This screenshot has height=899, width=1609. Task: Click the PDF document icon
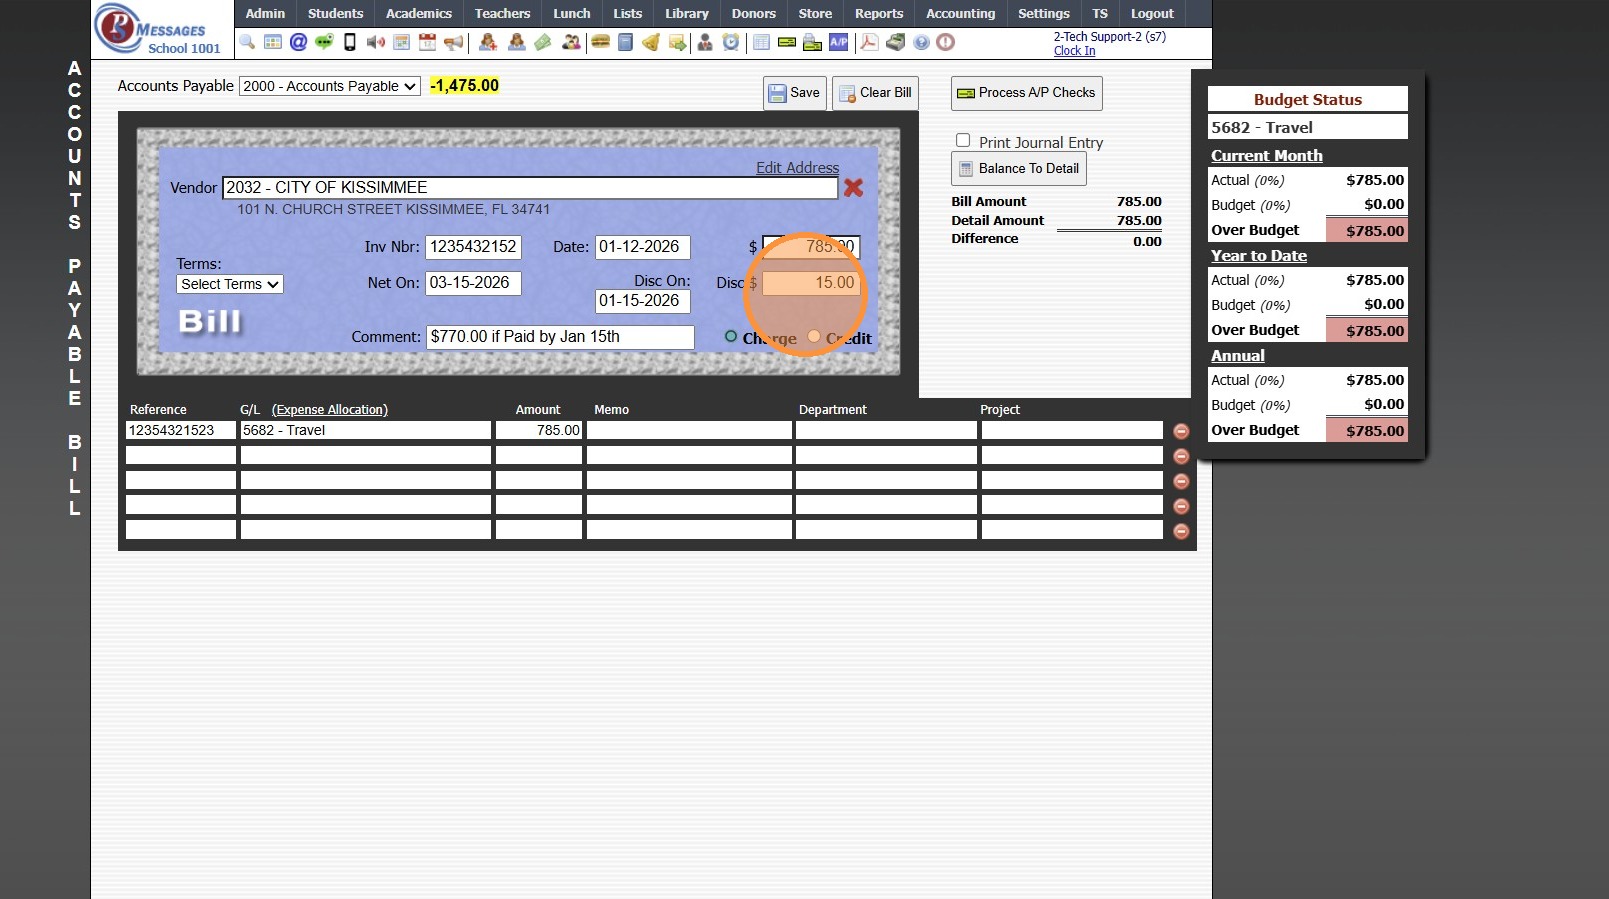point(869,42)
